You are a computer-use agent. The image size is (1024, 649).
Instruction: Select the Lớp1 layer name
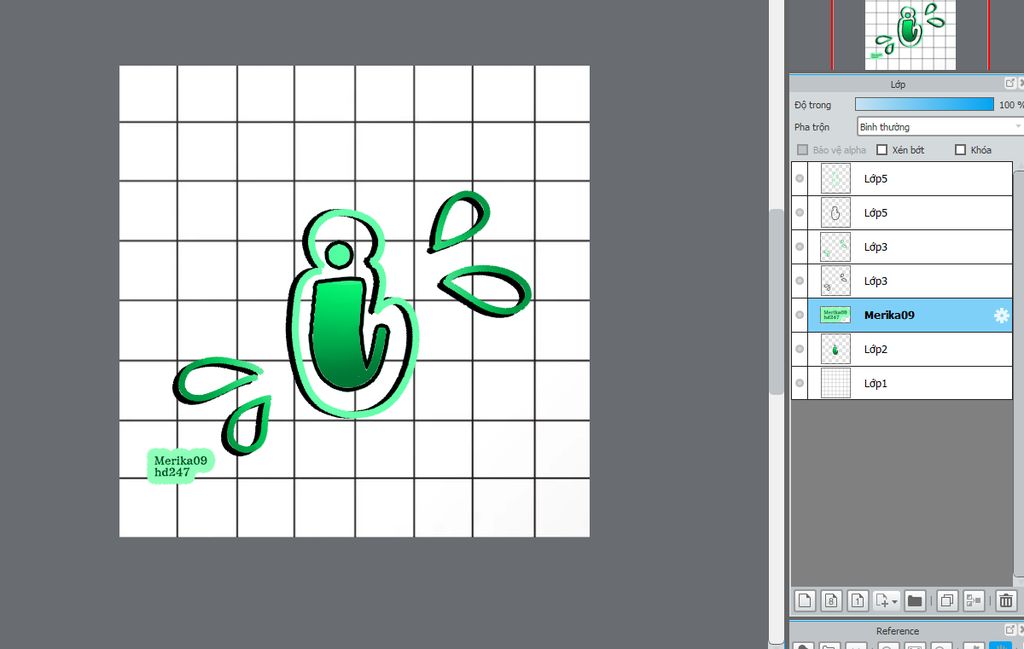click(875, 383)
